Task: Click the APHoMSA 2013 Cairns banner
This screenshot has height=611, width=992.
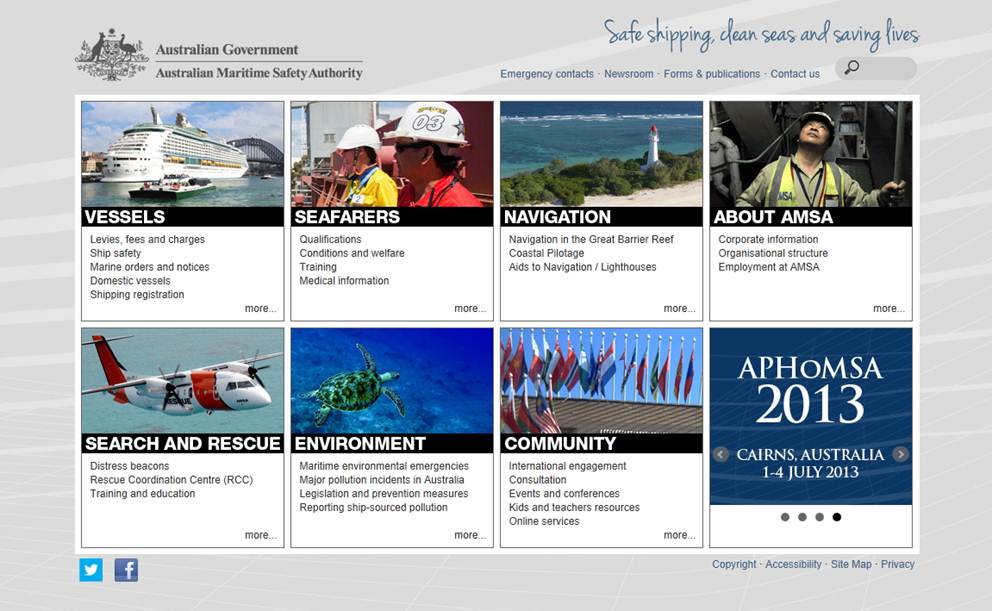Action: pos(810,416)
